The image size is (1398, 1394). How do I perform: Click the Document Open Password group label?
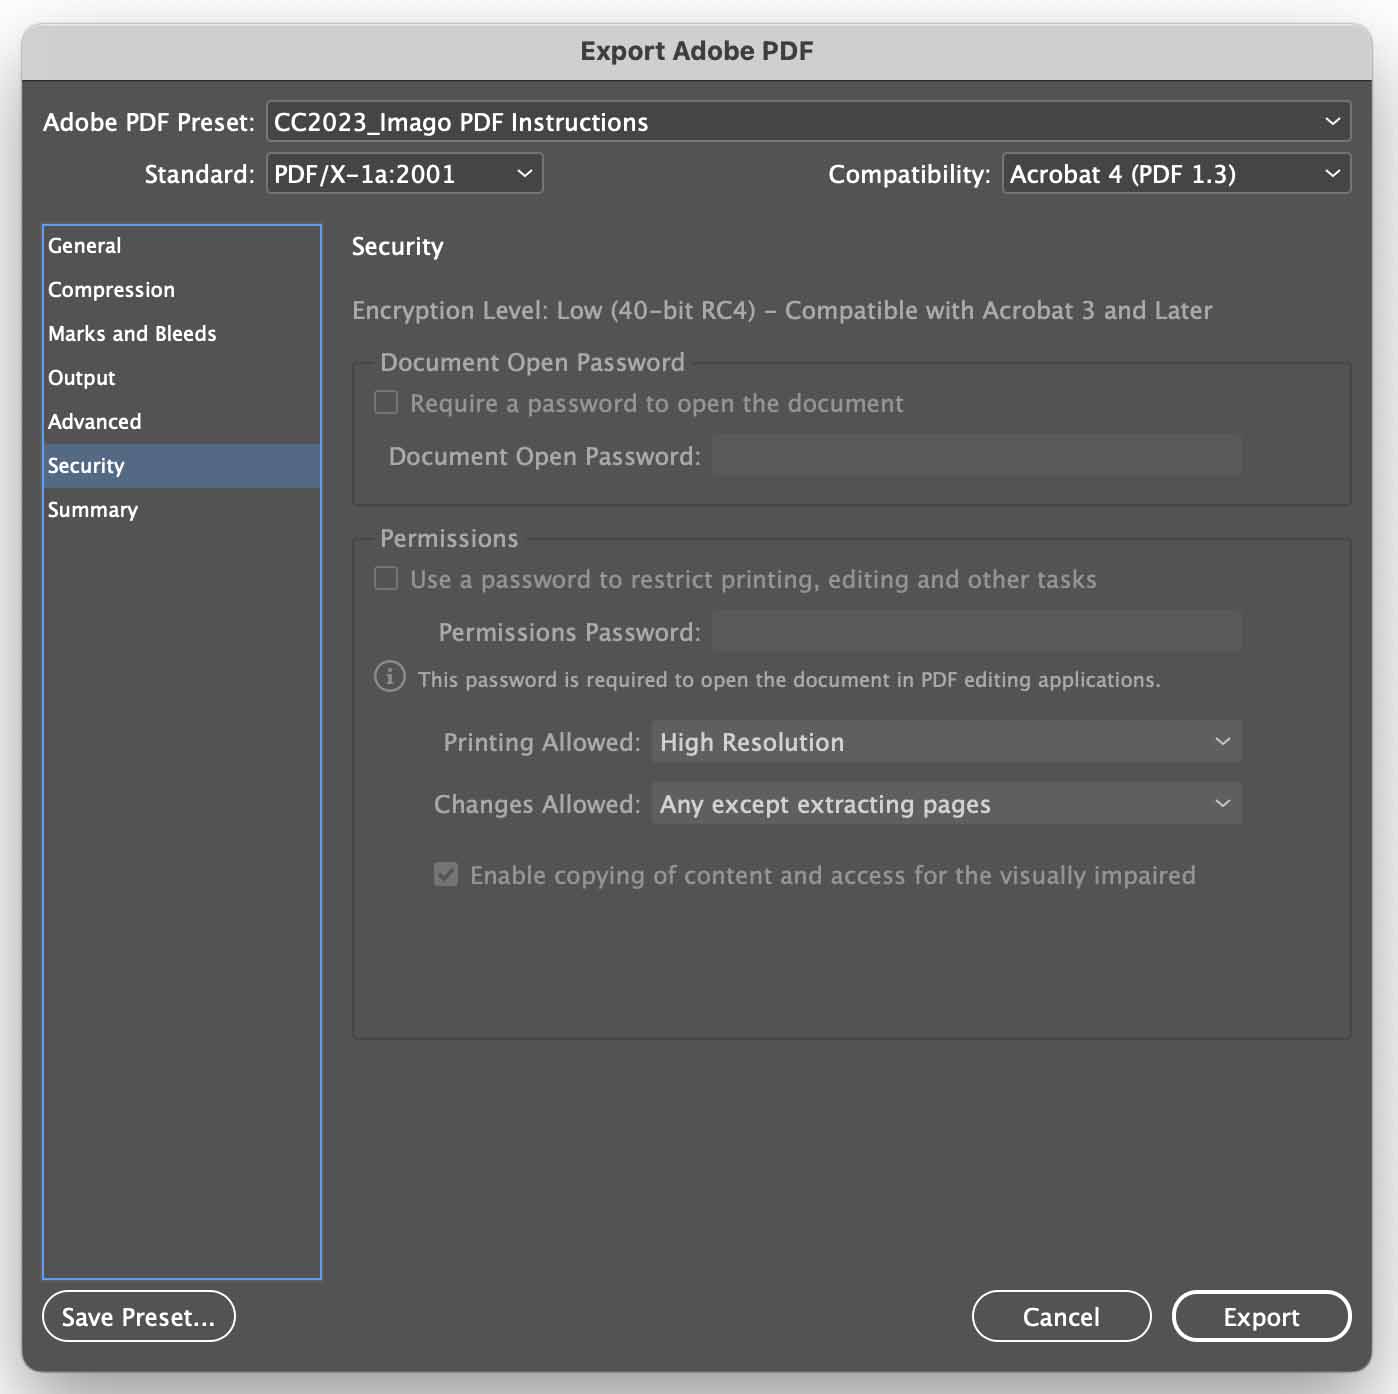pos(532,363)
